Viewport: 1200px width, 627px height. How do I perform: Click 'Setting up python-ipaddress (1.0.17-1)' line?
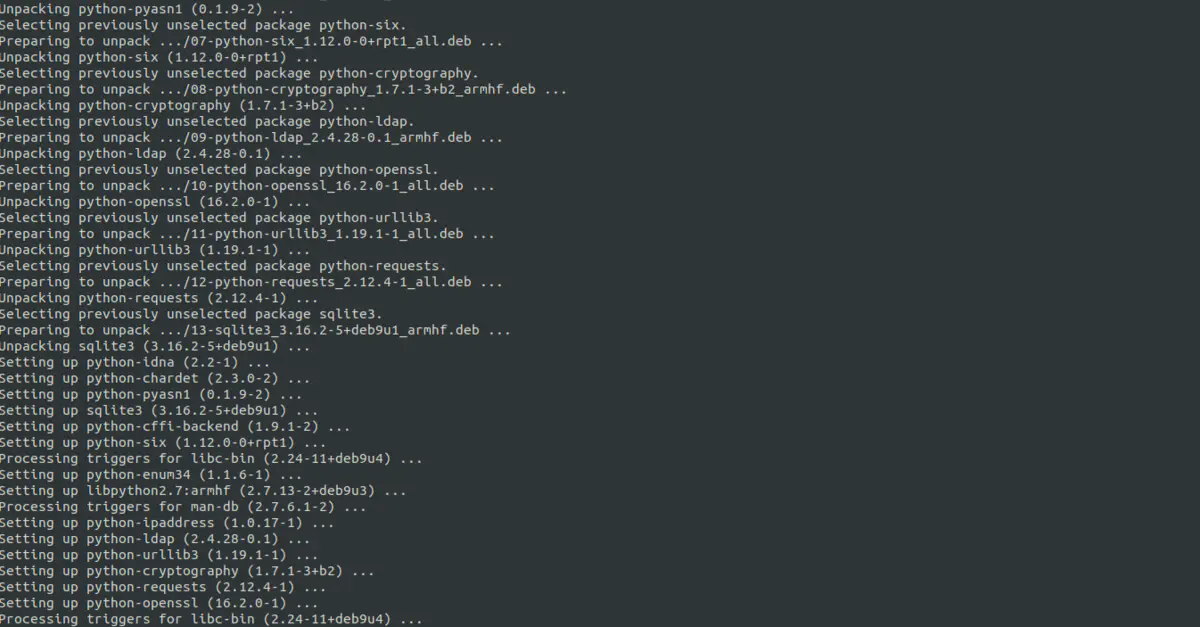(167, 521)
